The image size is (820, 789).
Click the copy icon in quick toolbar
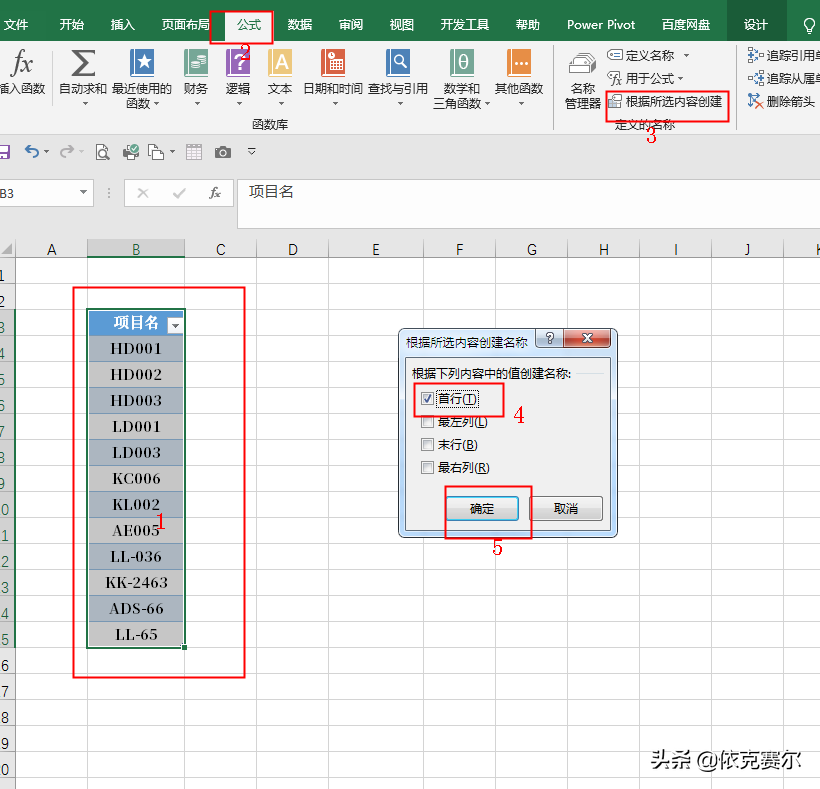tap(156, 152)
